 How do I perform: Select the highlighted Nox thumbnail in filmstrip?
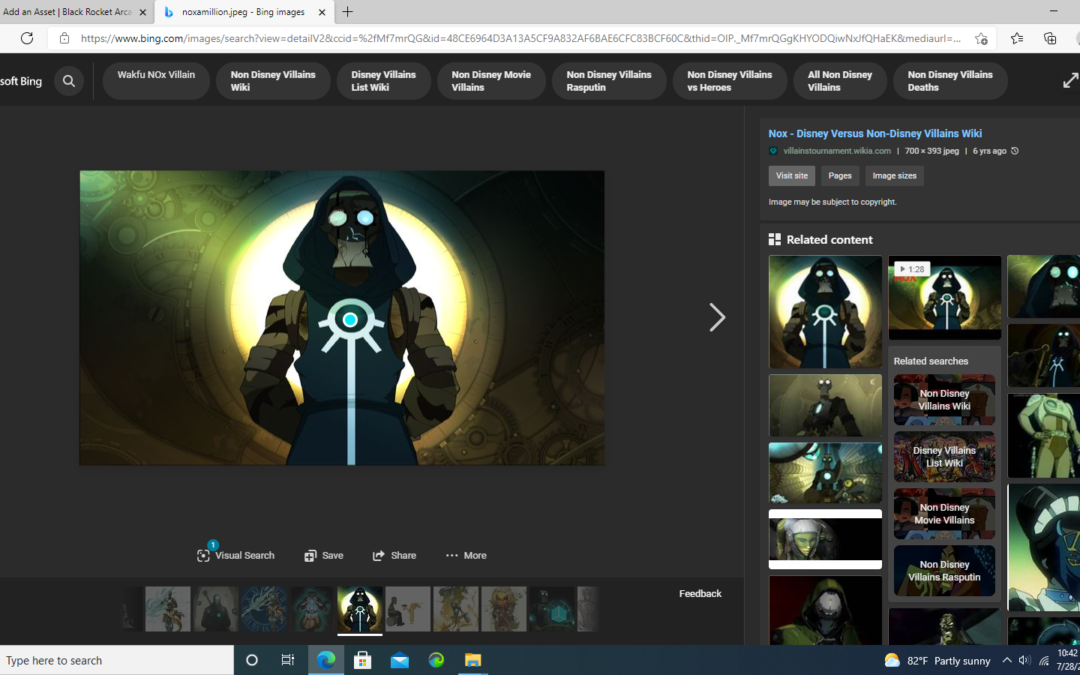(360, 610)
